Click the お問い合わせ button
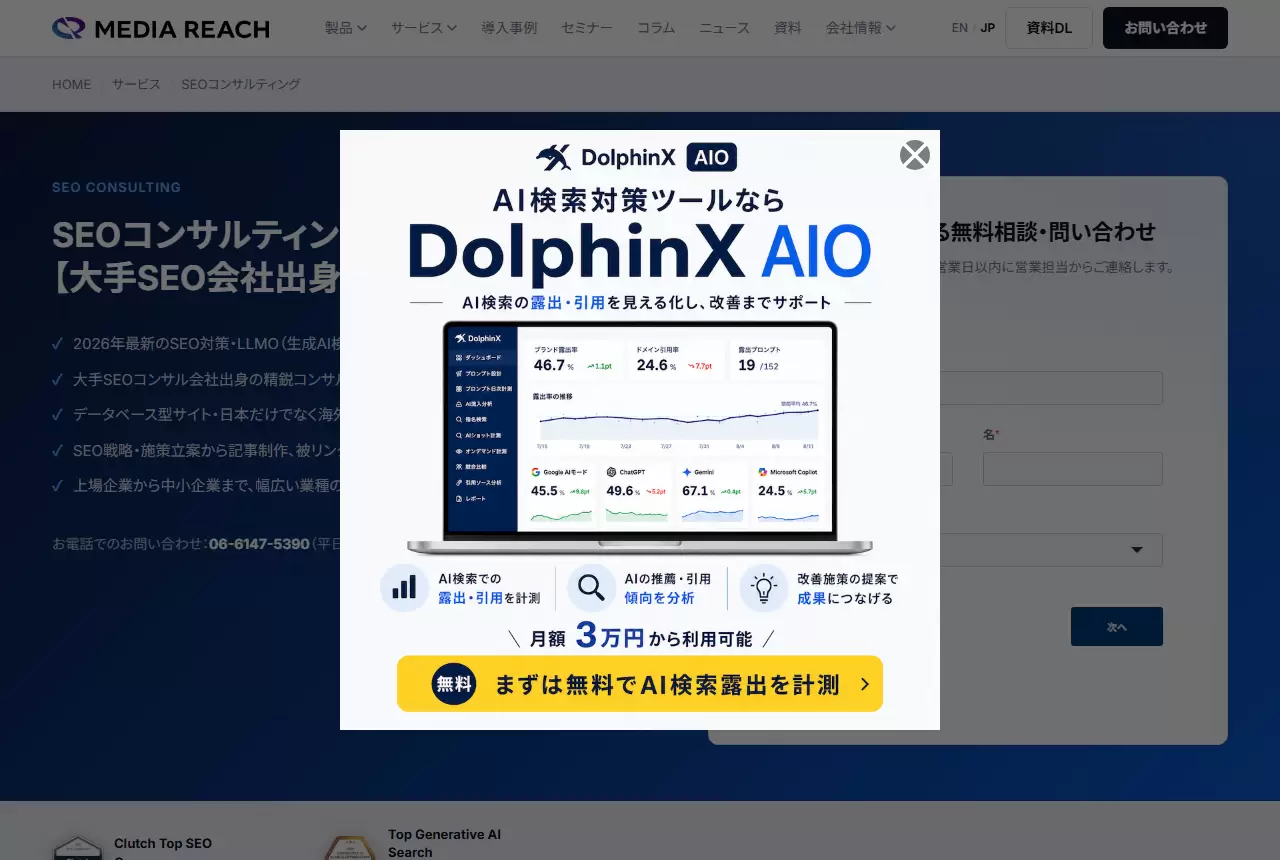Viewport: 1280px width, 860px height. (1165, 28)
